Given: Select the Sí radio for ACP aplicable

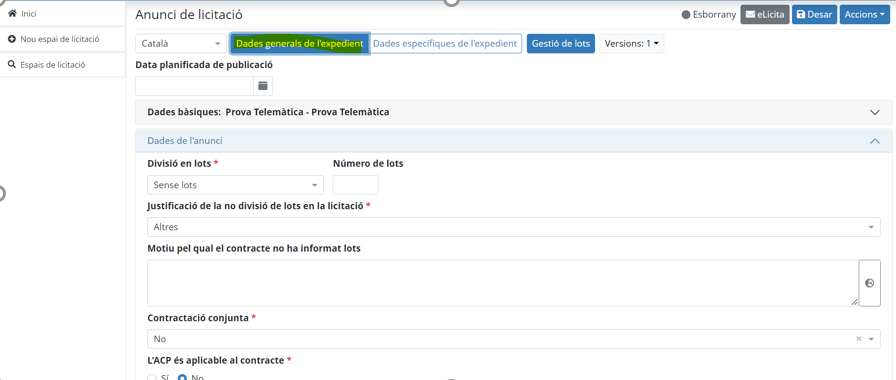Looking at the screenshot, I should click(152, 378).
